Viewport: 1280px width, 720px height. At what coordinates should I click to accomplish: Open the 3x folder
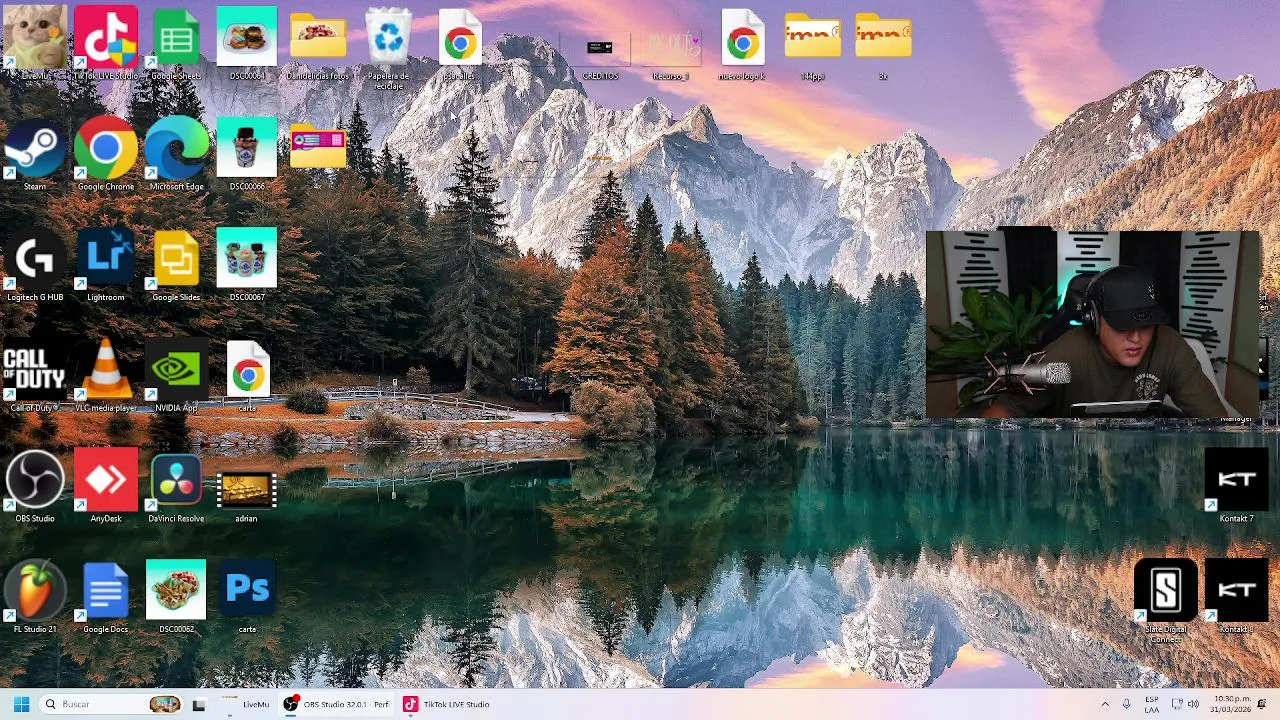pos(883,44)
